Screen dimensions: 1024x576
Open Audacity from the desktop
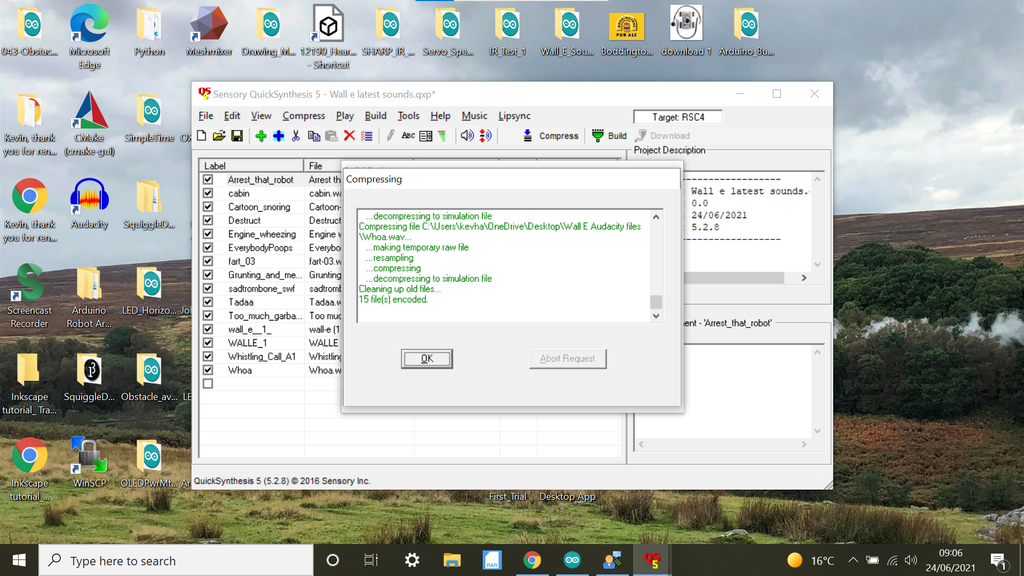89,204
